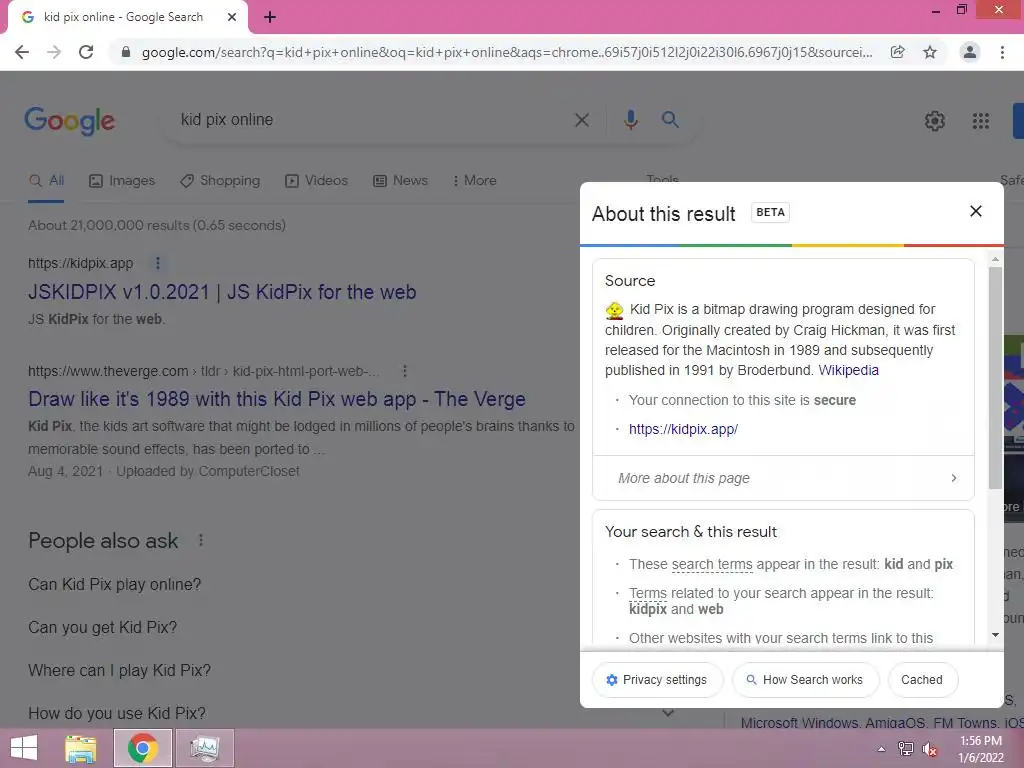
Task: Bookmark this tab with the star icon
Action: pos(930,52)
